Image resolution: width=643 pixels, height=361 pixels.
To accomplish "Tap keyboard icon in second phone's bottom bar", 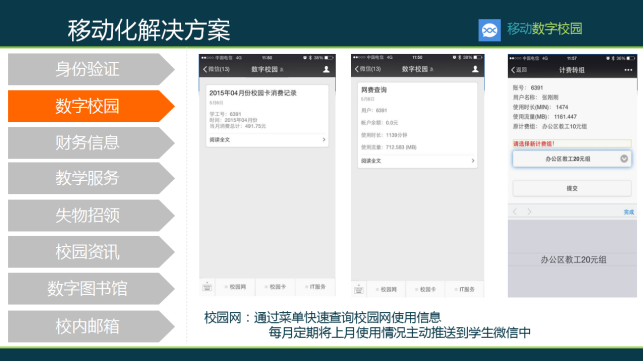I will click(358, 289).
